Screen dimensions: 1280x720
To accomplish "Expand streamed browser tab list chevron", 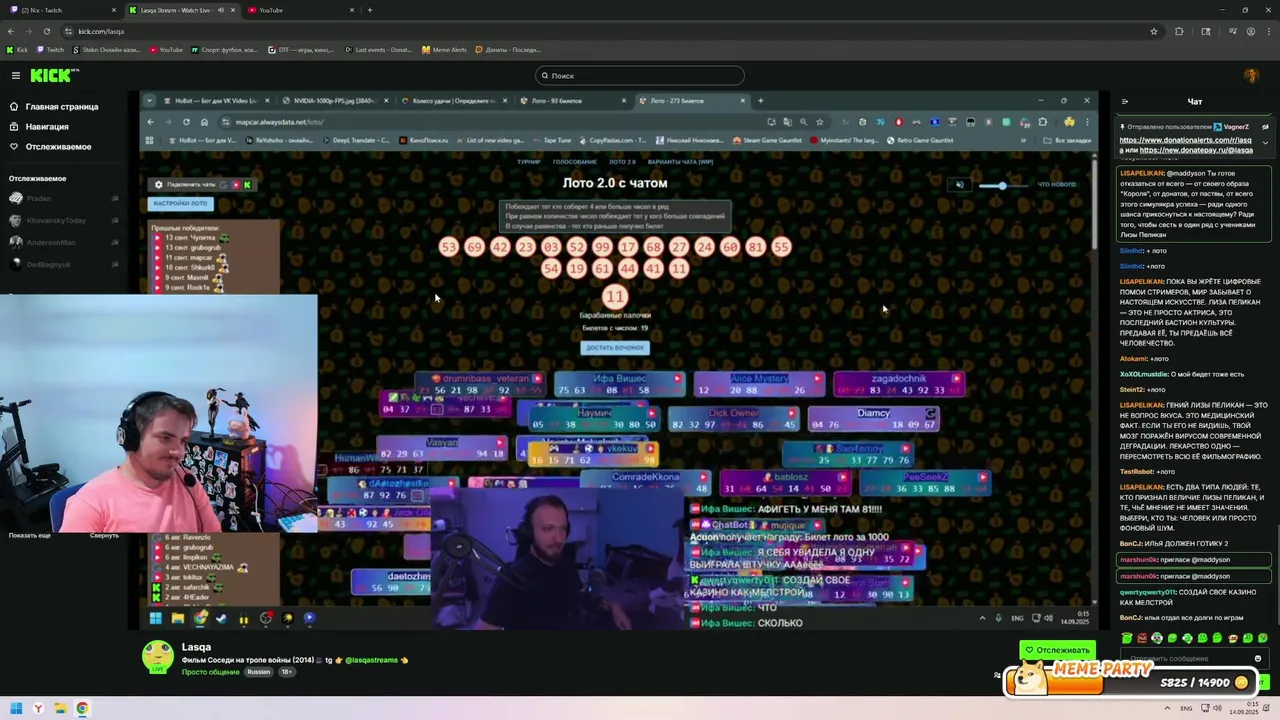I will [x=149, y=100].
